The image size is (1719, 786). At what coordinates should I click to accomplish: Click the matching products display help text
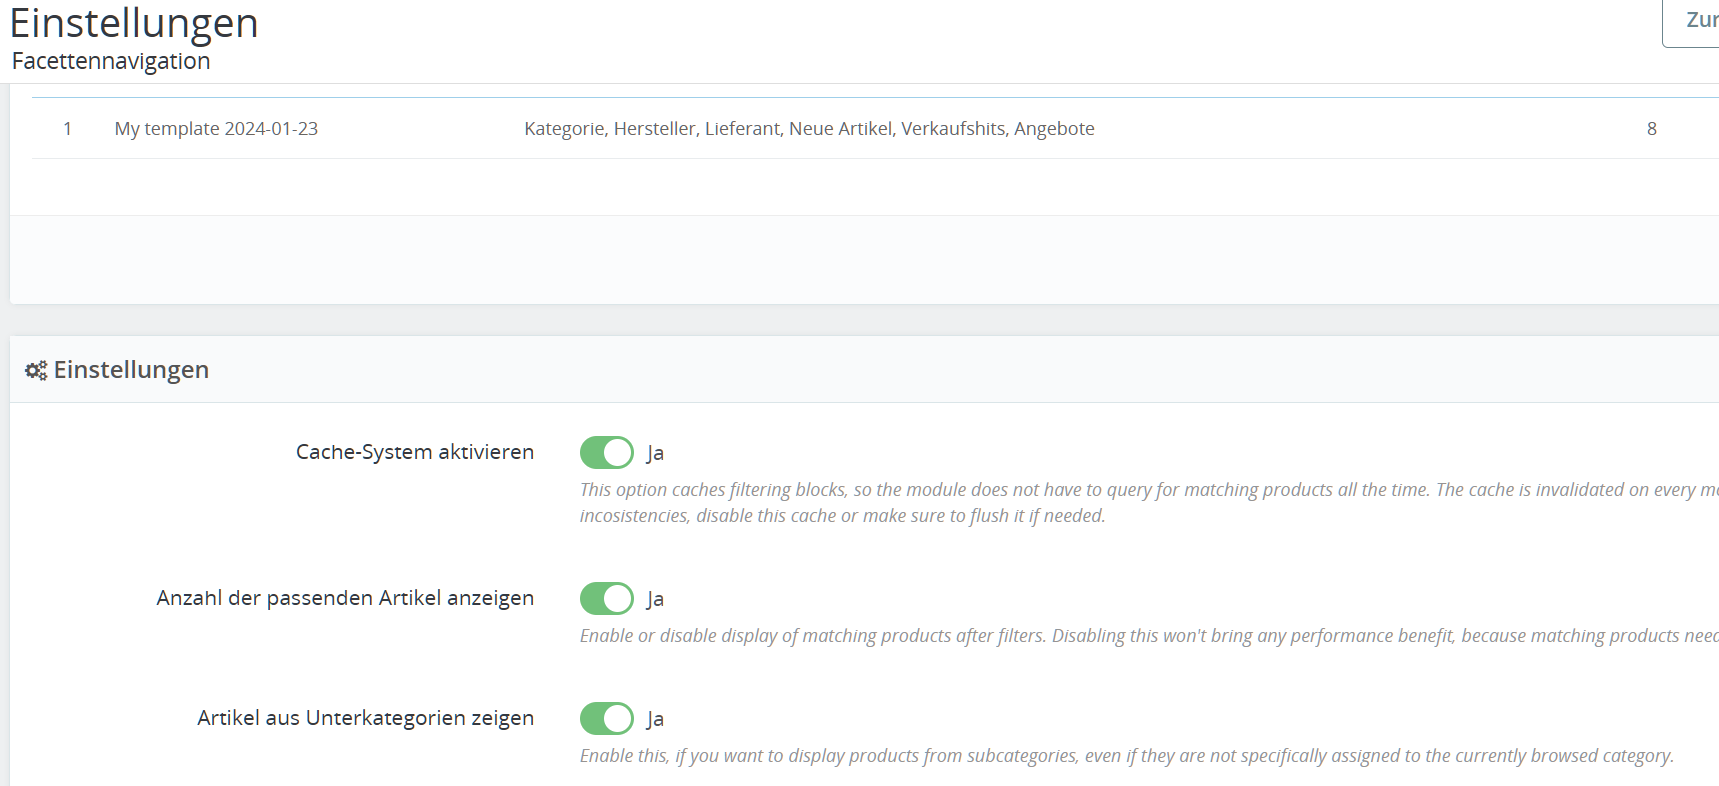point(1149,636)
